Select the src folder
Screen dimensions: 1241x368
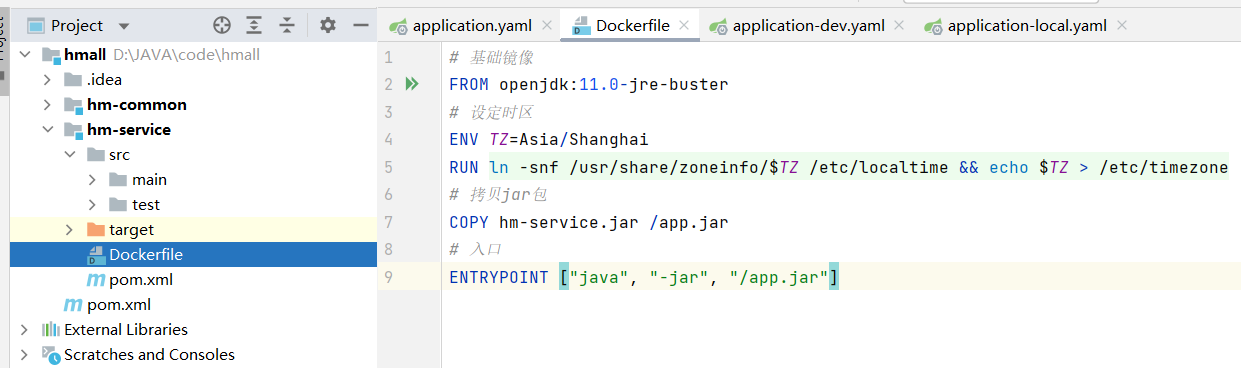[120, 155]
